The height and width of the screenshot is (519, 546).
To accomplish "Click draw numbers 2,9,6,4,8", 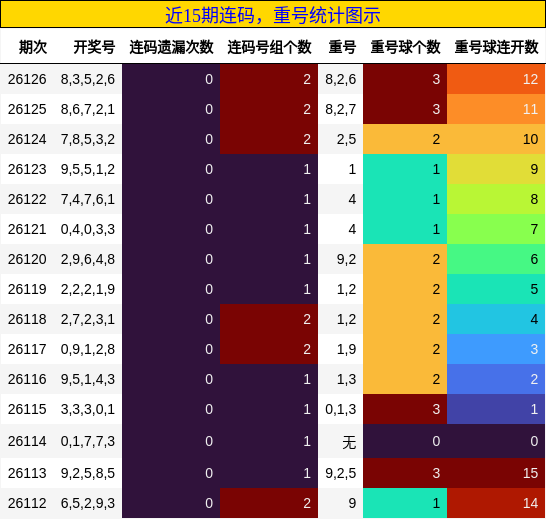I will [x=88, y=259].
